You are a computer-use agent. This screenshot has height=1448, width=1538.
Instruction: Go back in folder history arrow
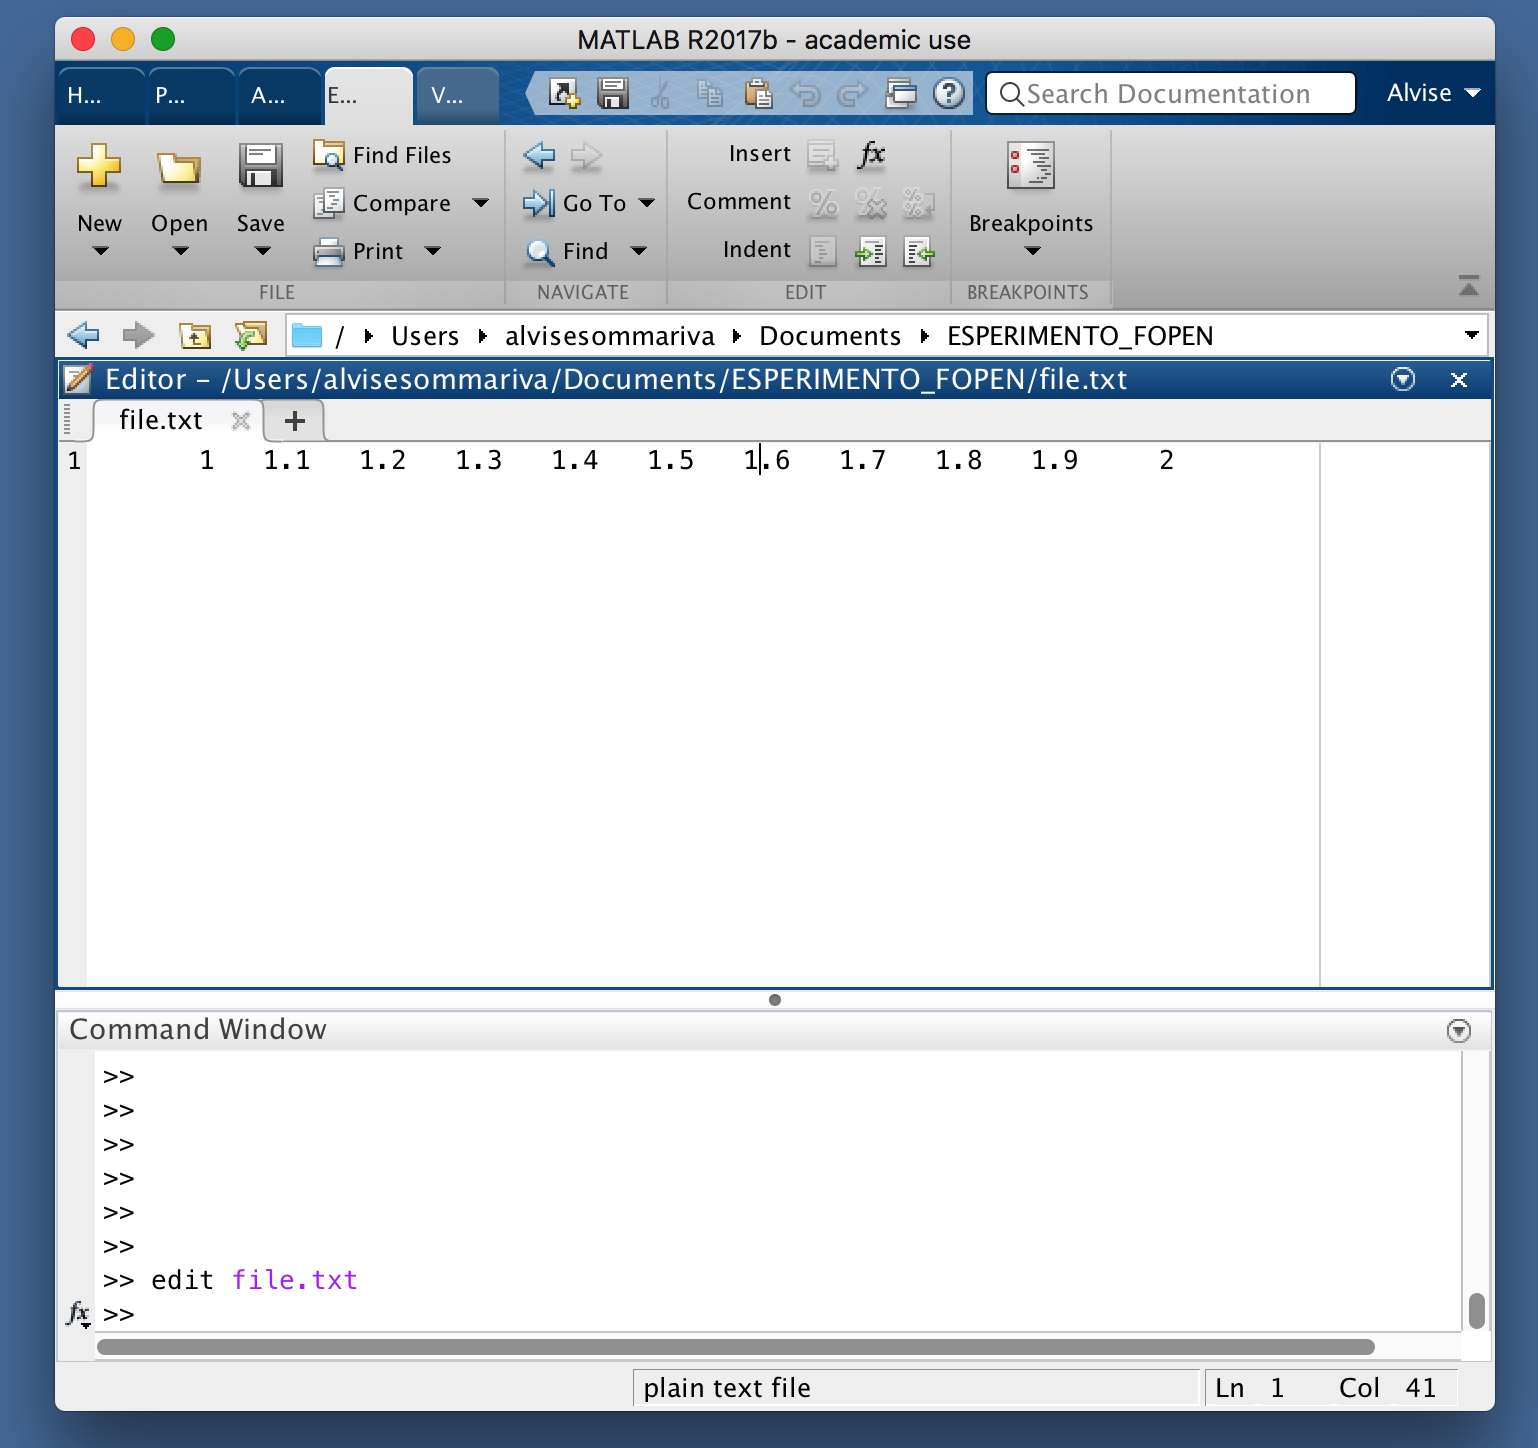(83, 335)
